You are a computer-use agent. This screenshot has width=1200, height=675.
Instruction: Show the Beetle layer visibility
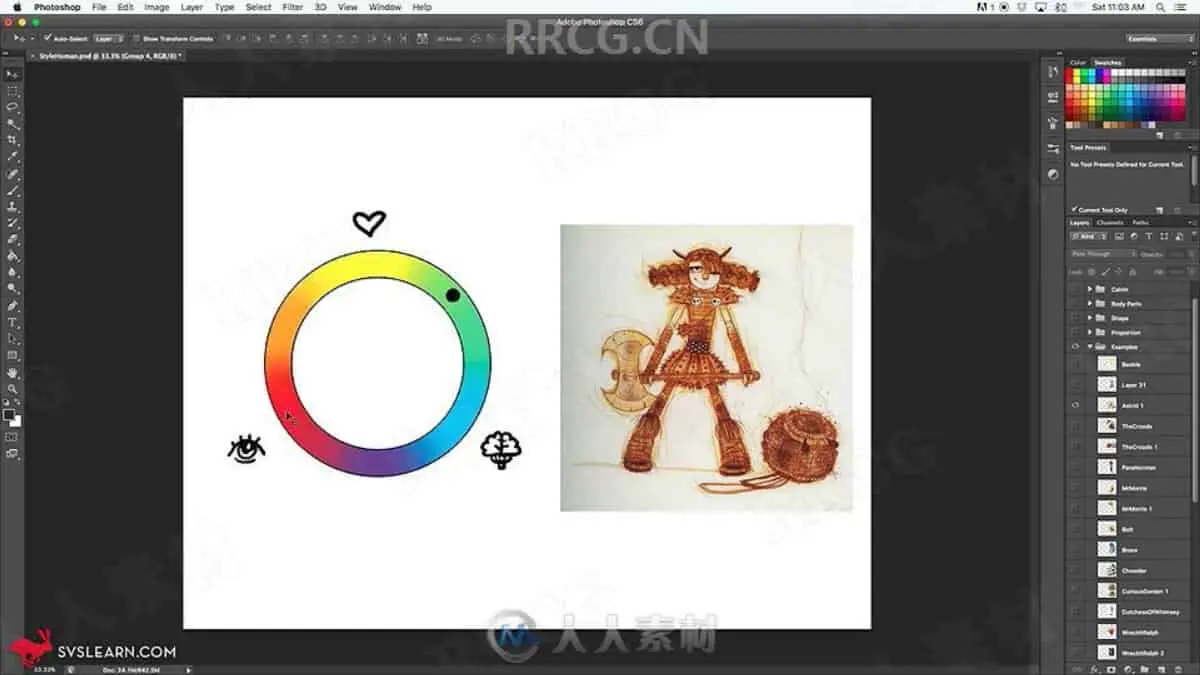(x=1075, y=365)
